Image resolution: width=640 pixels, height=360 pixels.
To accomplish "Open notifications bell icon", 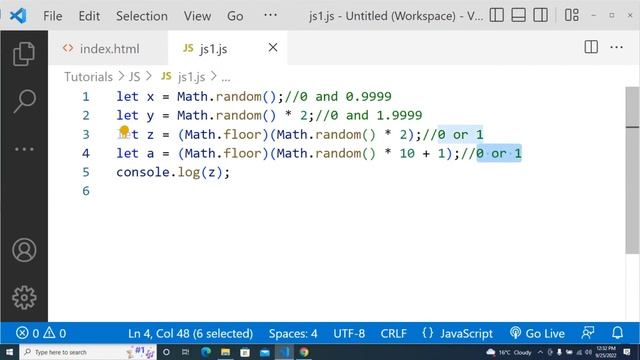I will pos(618,333).
